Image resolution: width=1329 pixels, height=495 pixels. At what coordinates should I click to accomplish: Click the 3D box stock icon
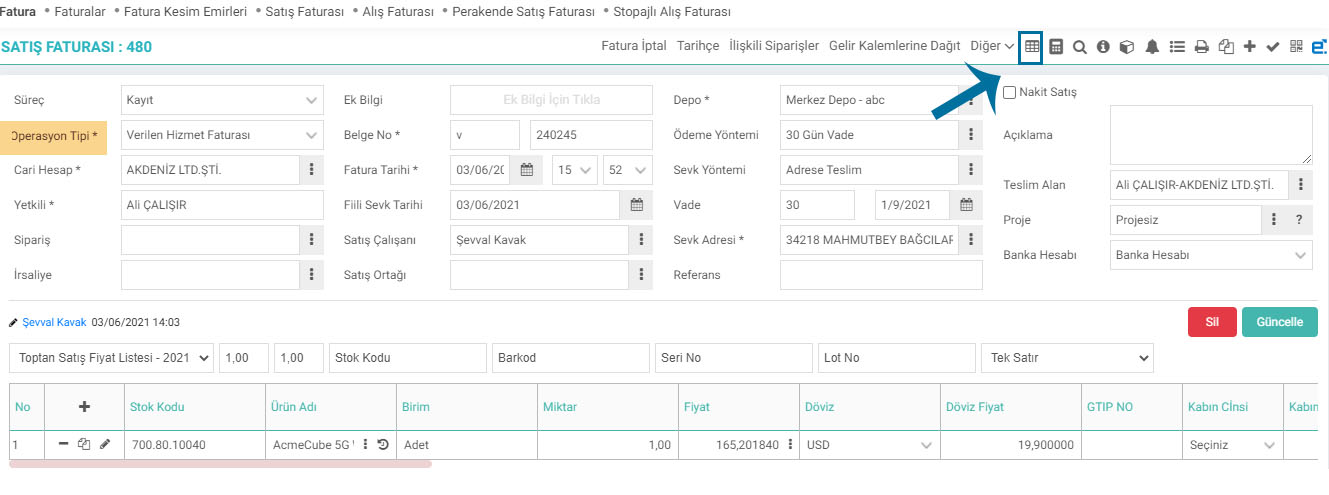pos(1127,46)
